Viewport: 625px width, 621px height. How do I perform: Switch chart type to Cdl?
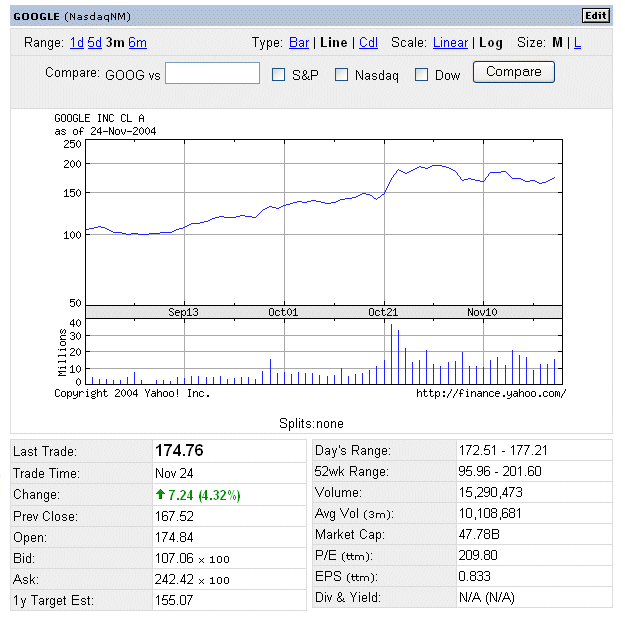(x=368, y=42)
